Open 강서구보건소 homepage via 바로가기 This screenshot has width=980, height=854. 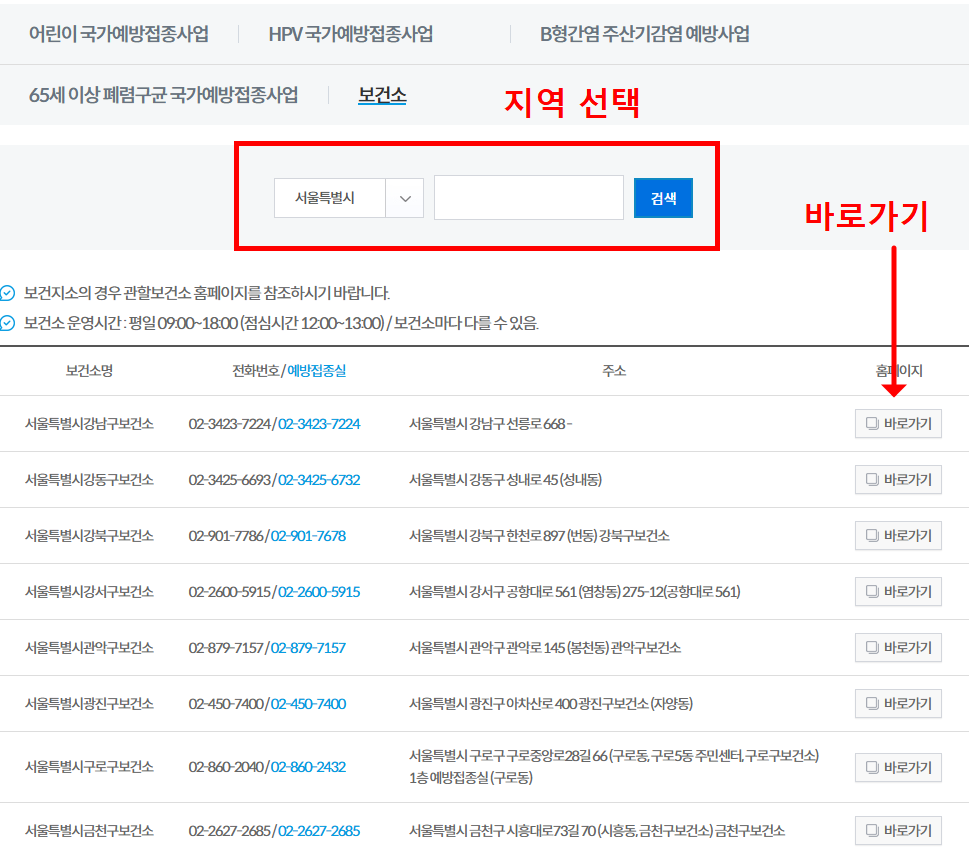click(x=898, y=592)
